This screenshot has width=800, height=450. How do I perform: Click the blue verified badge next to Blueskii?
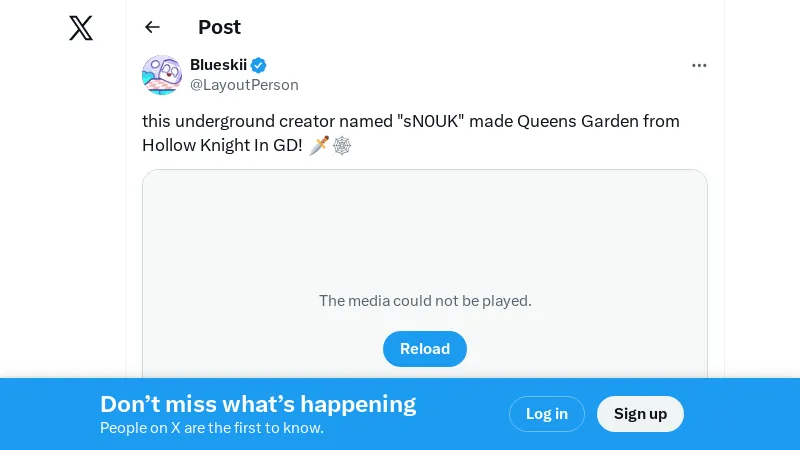click(259, 65)
